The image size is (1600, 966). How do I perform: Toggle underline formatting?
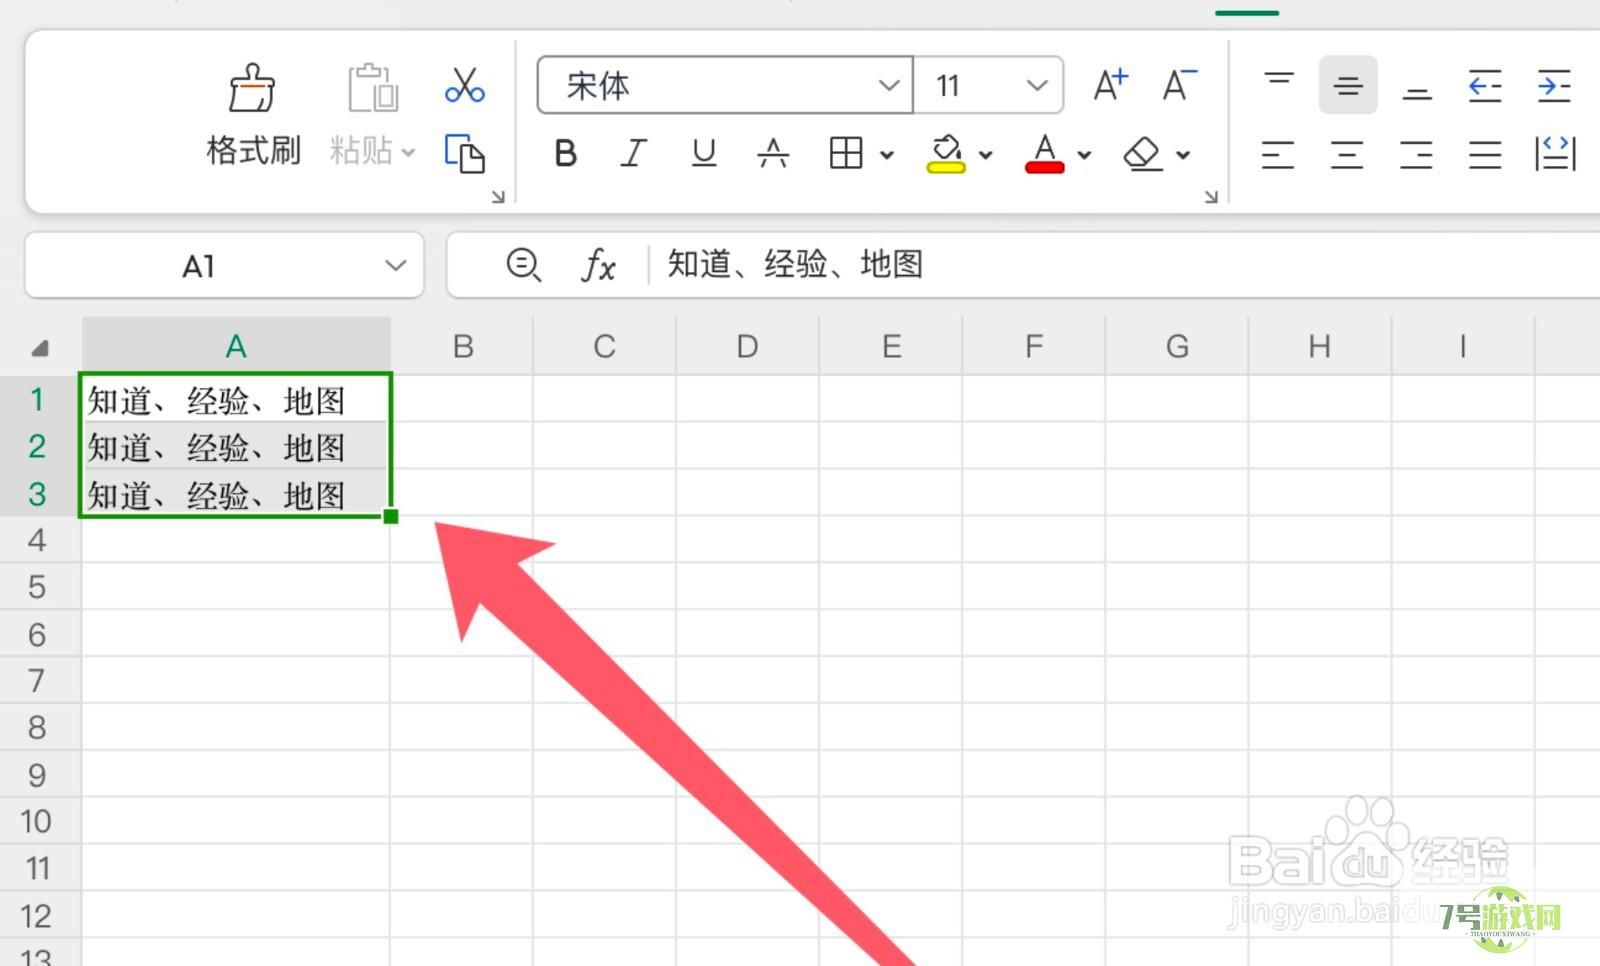(x=704, y=153)
